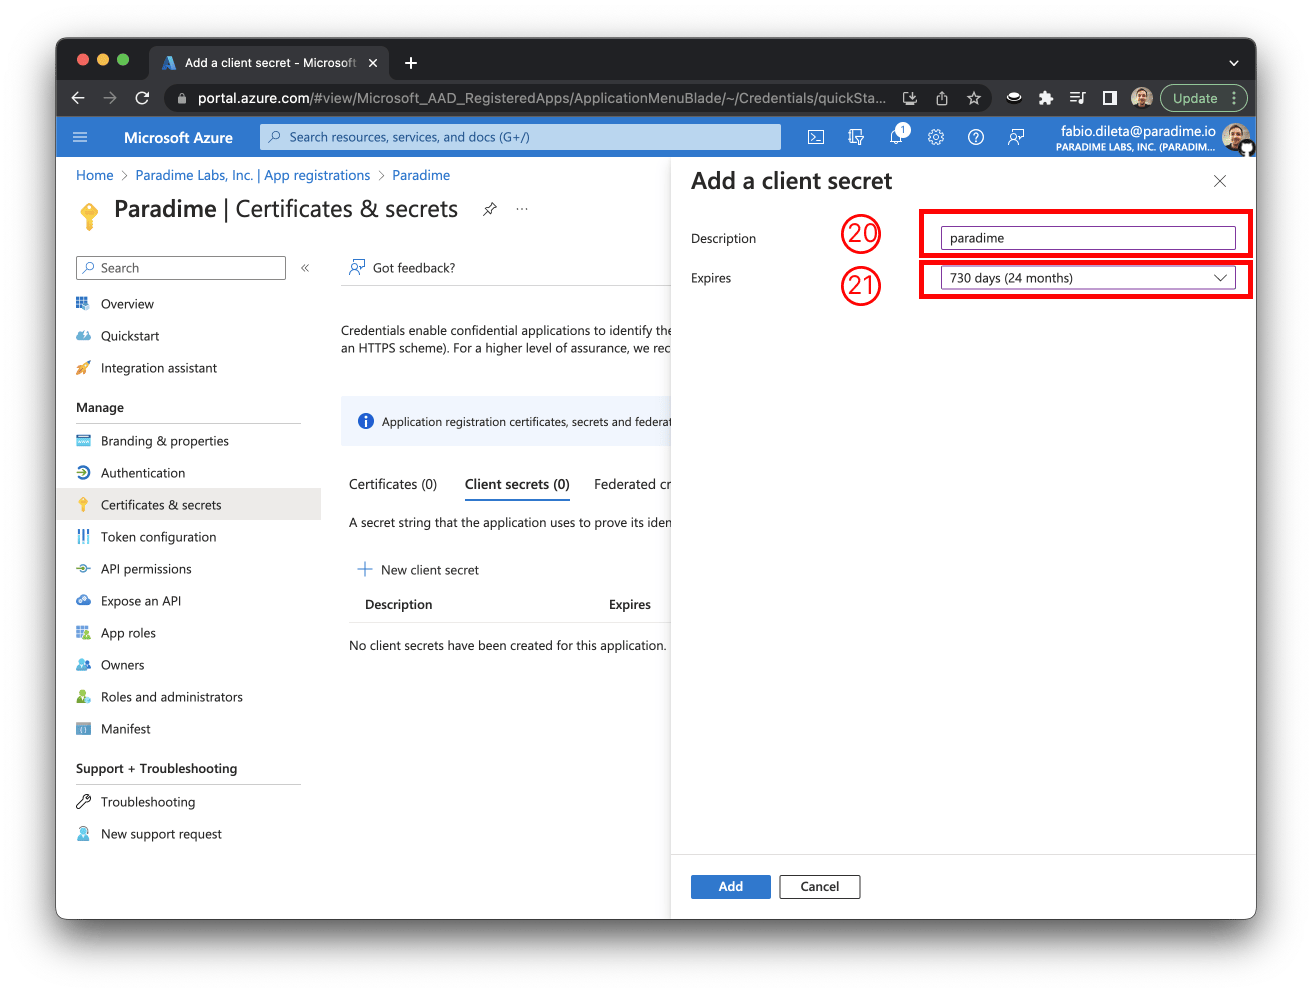Open App roles
The image size is (1312, 993).
(x=128, y=633)
